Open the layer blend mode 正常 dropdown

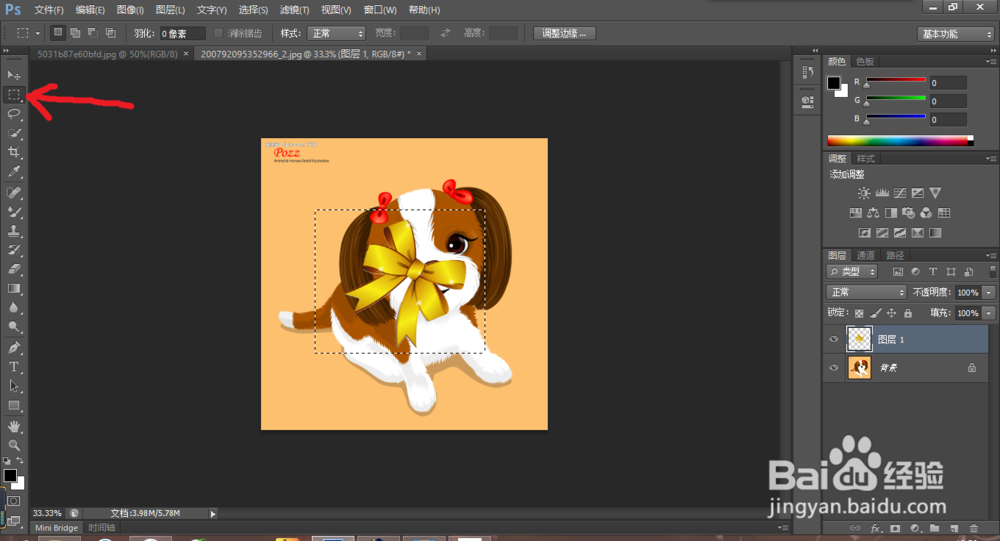pos(866,292)
